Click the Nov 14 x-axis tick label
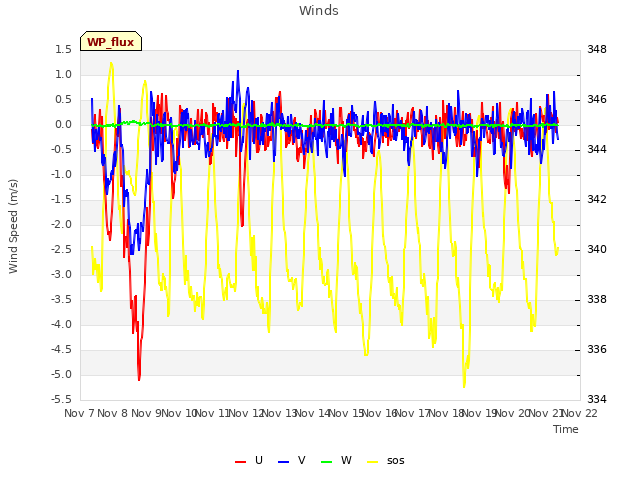 coord(313,413)
